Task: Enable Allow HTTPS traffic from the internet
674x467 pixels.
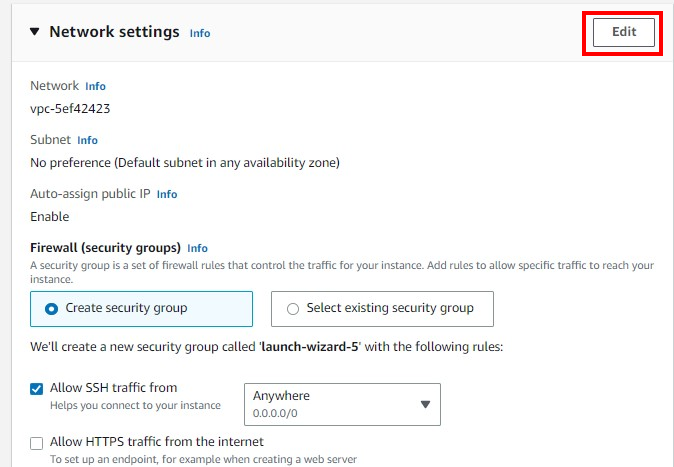Action: pos(37,443)
